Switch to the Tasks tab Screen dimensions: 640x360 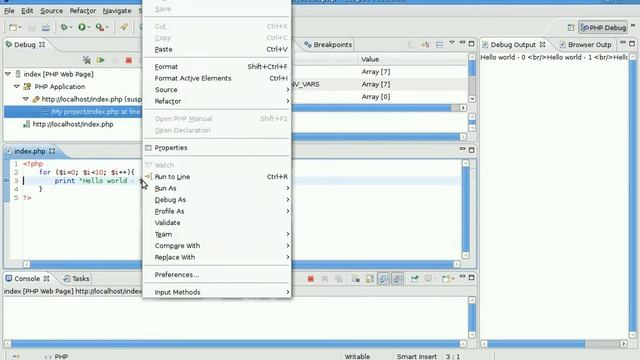pyautogui.click(x=76, y=279)
